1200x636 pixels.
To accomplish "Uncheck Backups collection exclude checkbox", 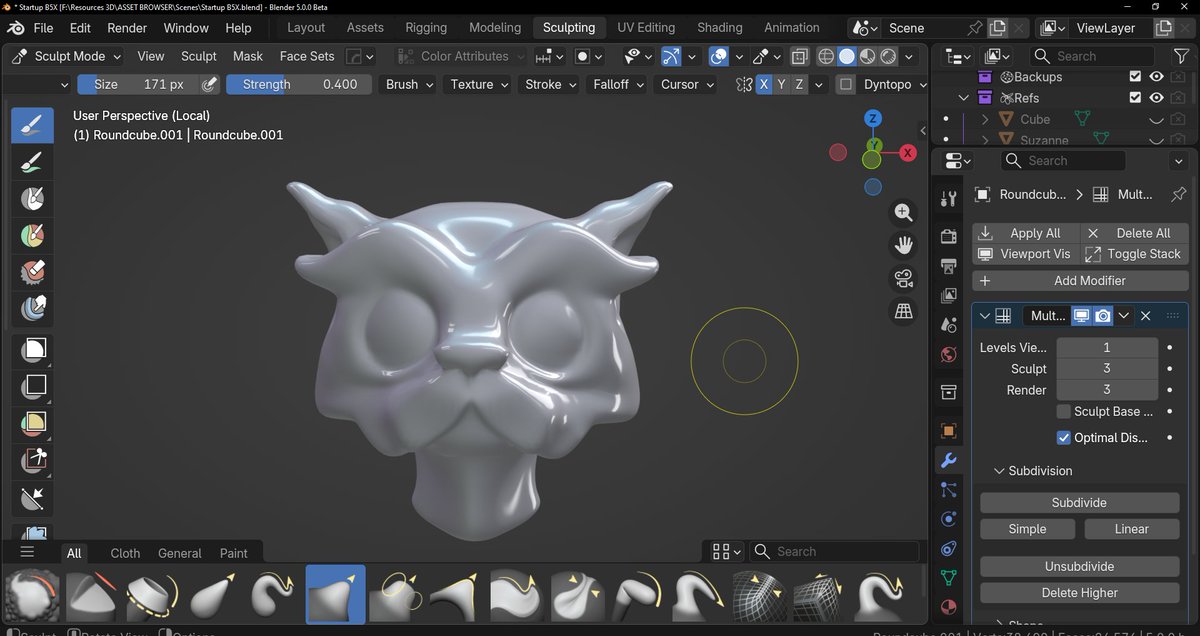I will pos(1135,76).
